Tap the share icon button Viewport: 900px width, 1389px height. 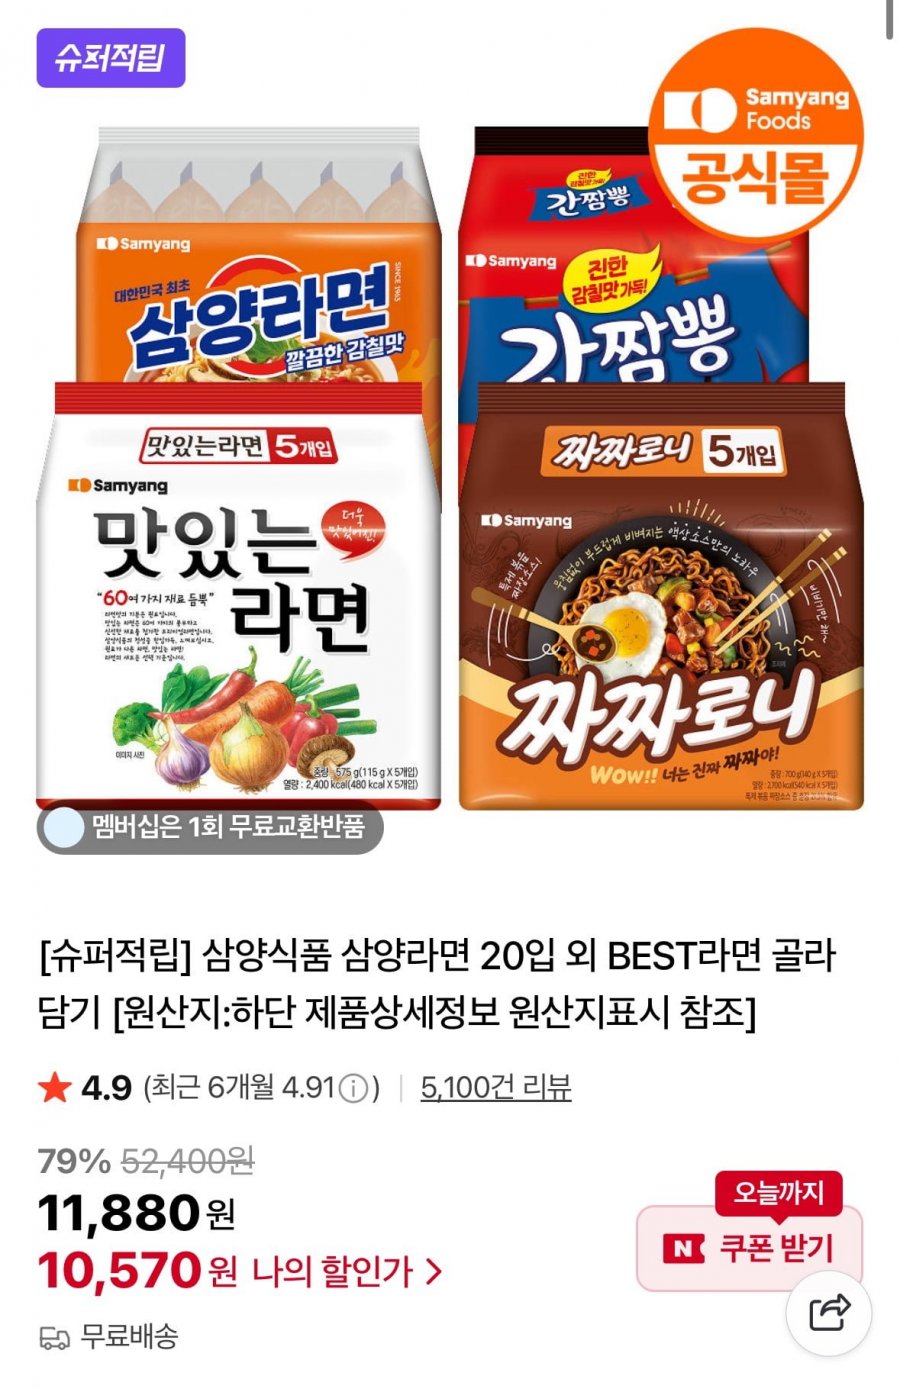pos(828,1313)
